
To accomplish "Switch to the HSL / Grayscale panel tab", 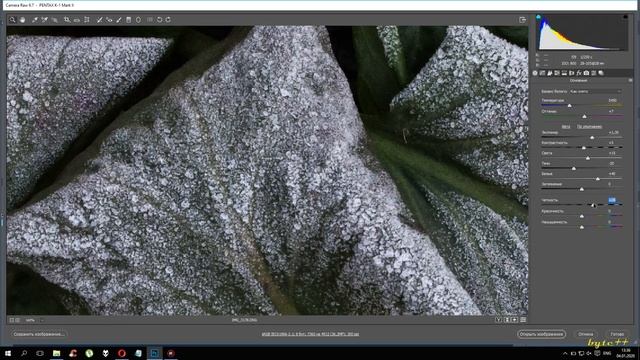I will [557, 73].
